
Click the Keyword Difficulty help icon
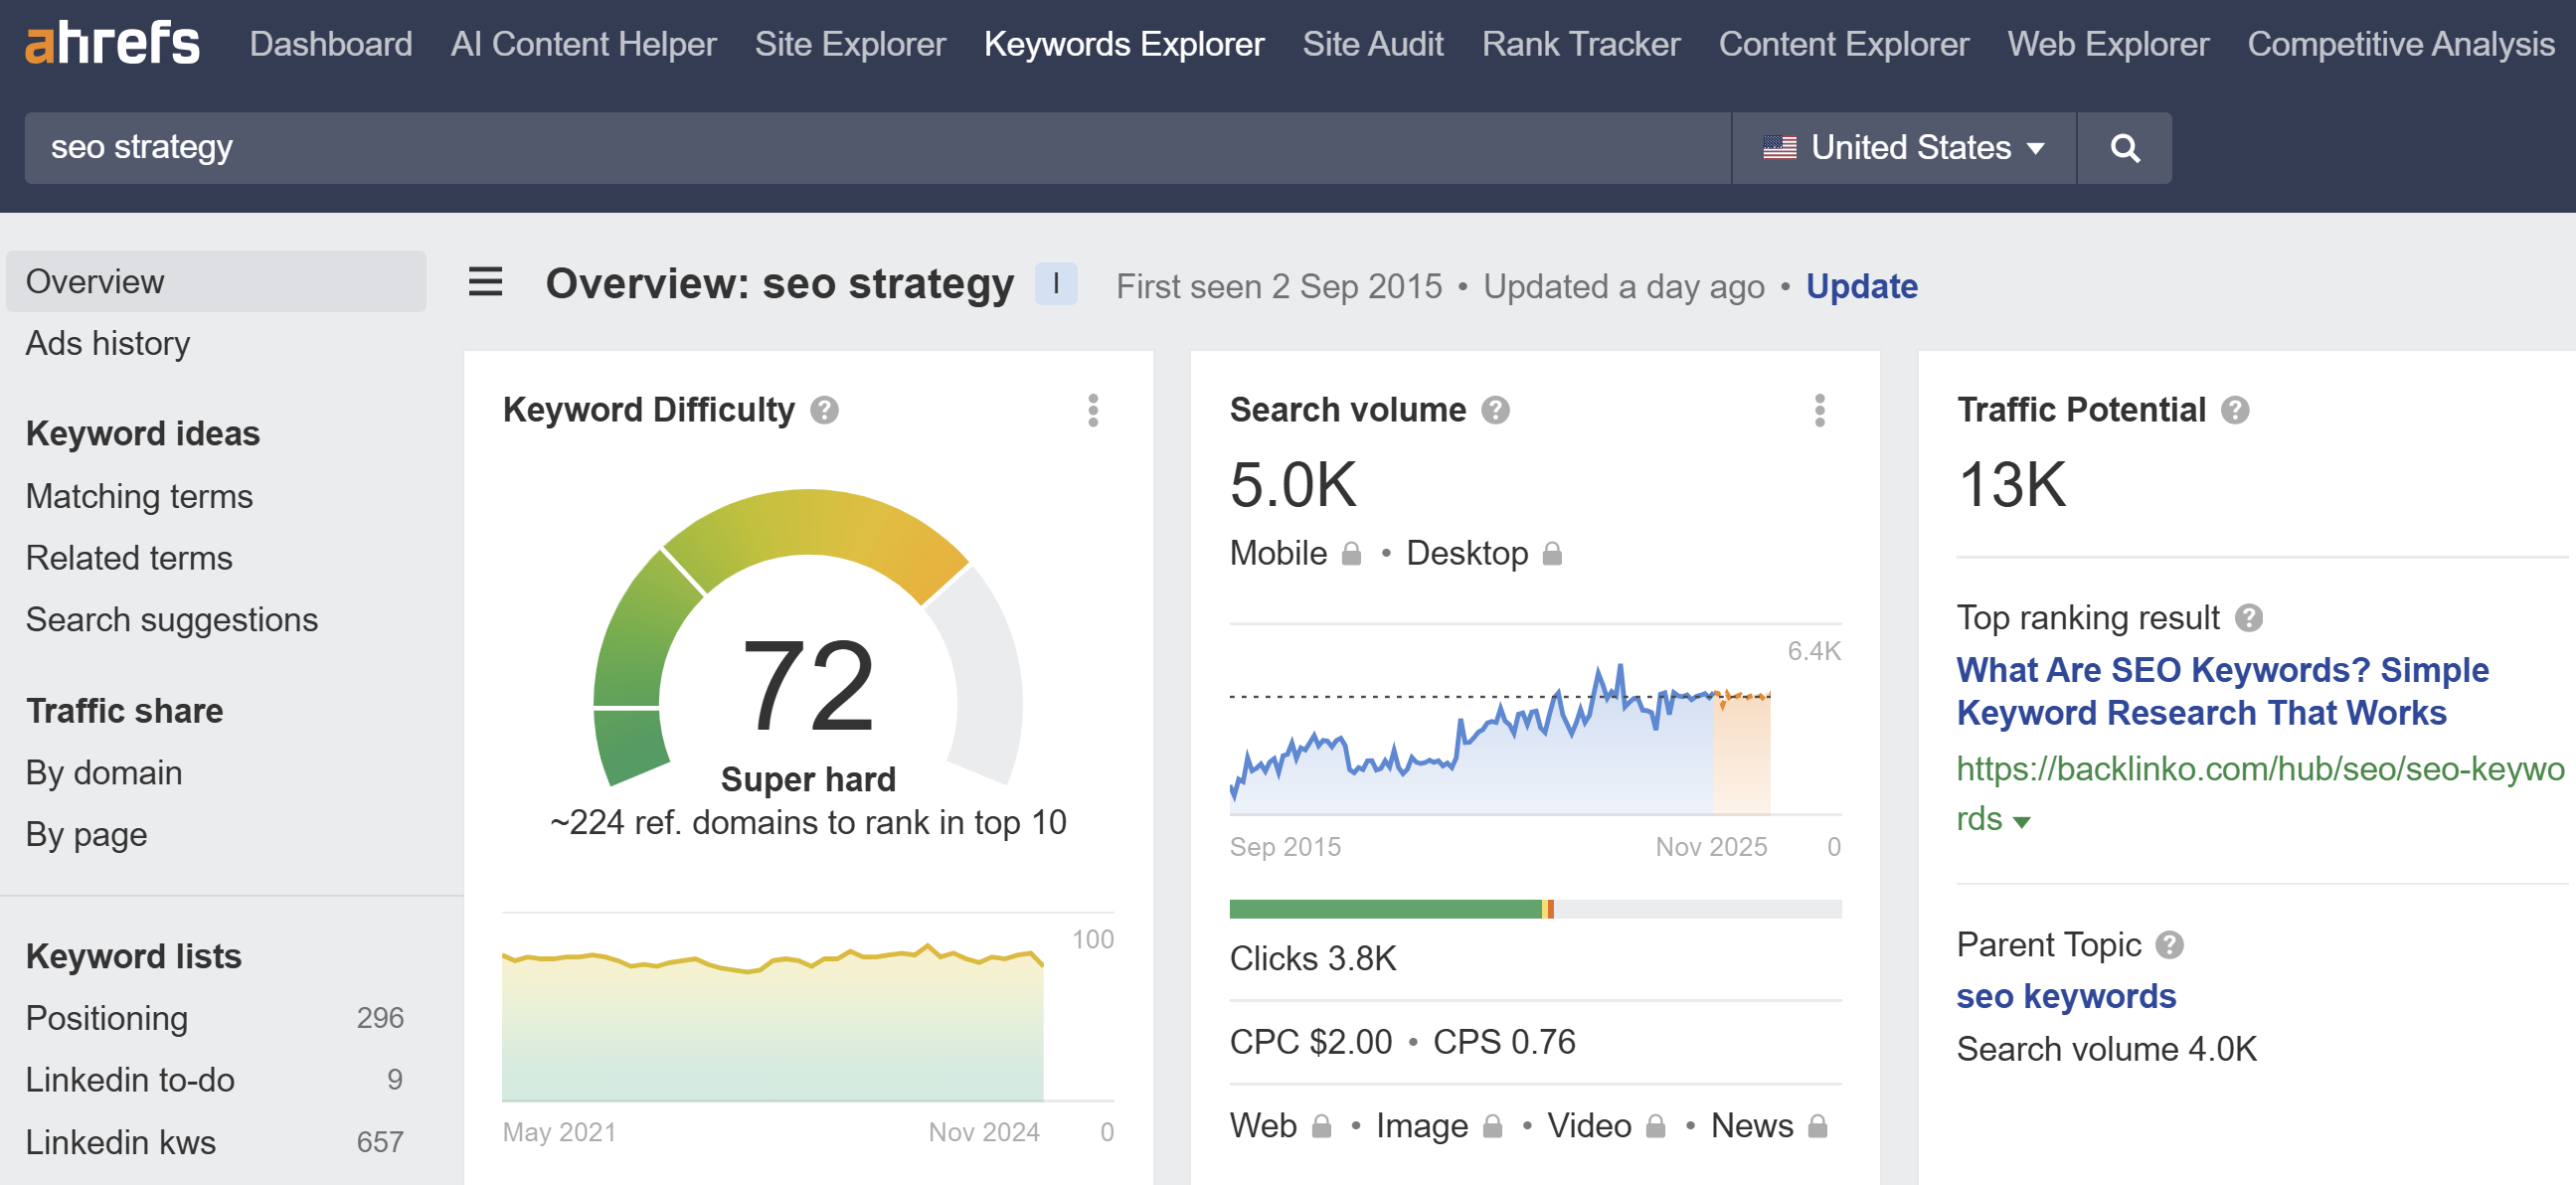[824, 410]
